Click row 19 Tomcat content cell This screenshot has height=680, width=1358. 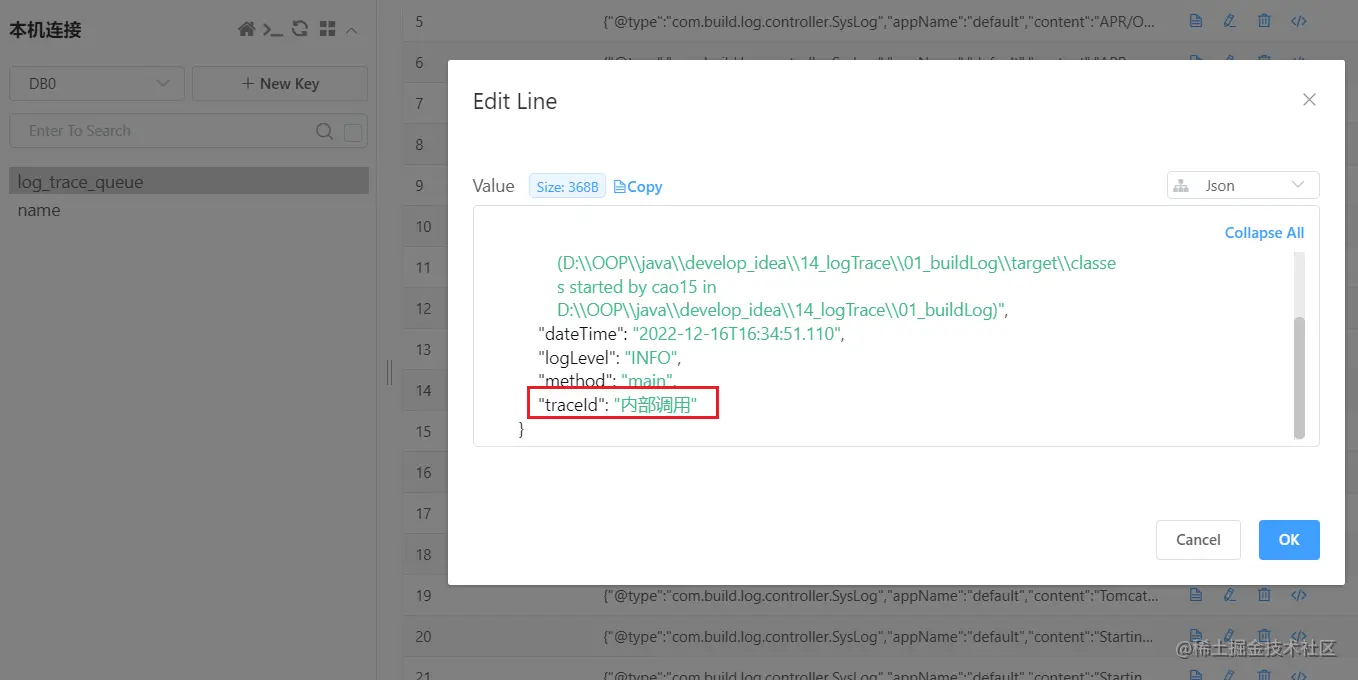881,595
